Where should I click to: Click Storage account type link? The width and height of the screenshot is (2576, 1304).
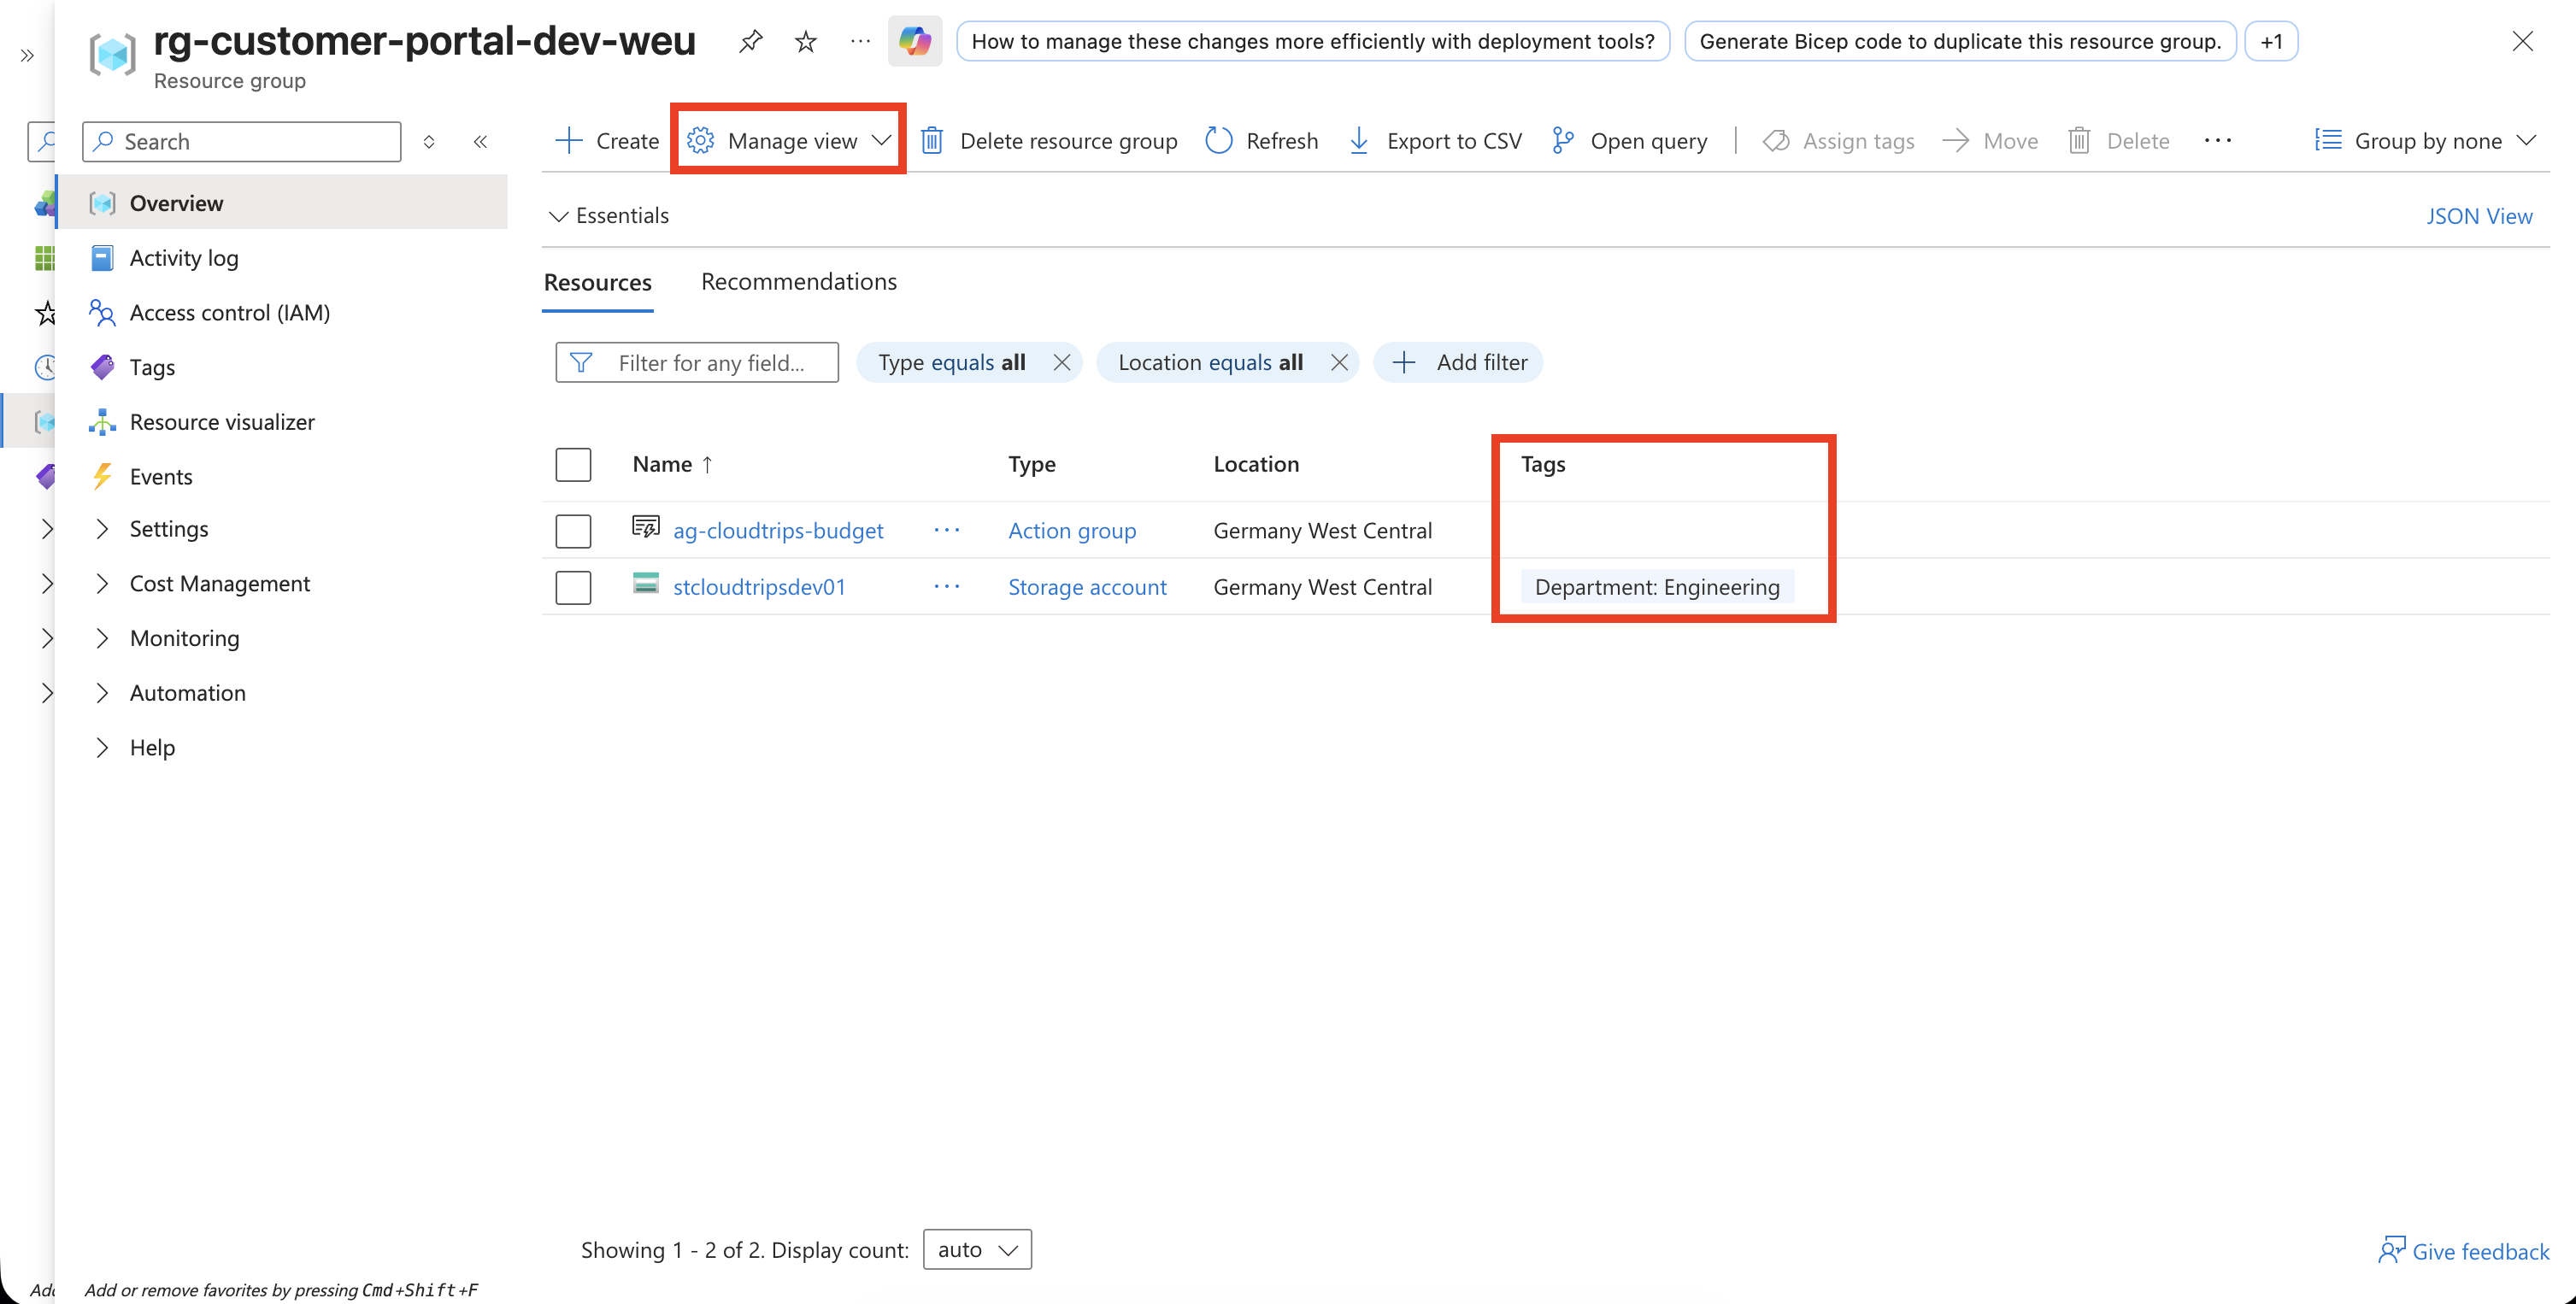click(1087, 587)
